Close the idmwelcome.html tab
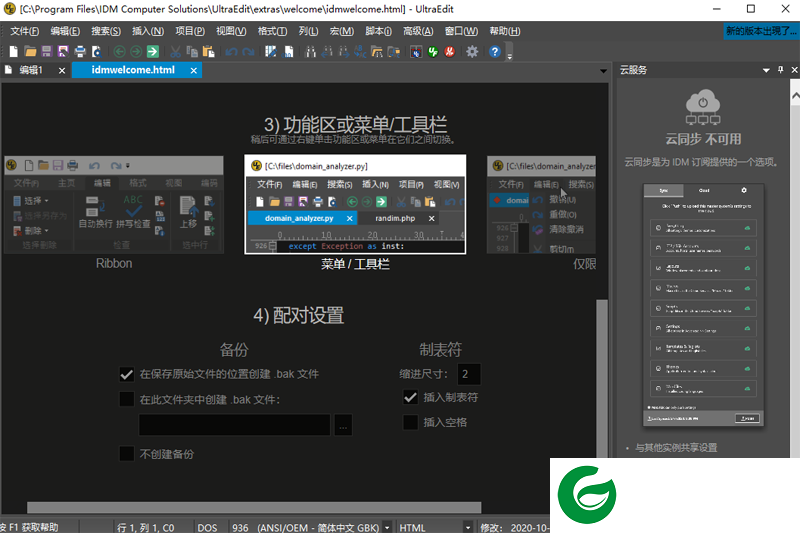This screenshot has height=533, width=800. [194, 71]
